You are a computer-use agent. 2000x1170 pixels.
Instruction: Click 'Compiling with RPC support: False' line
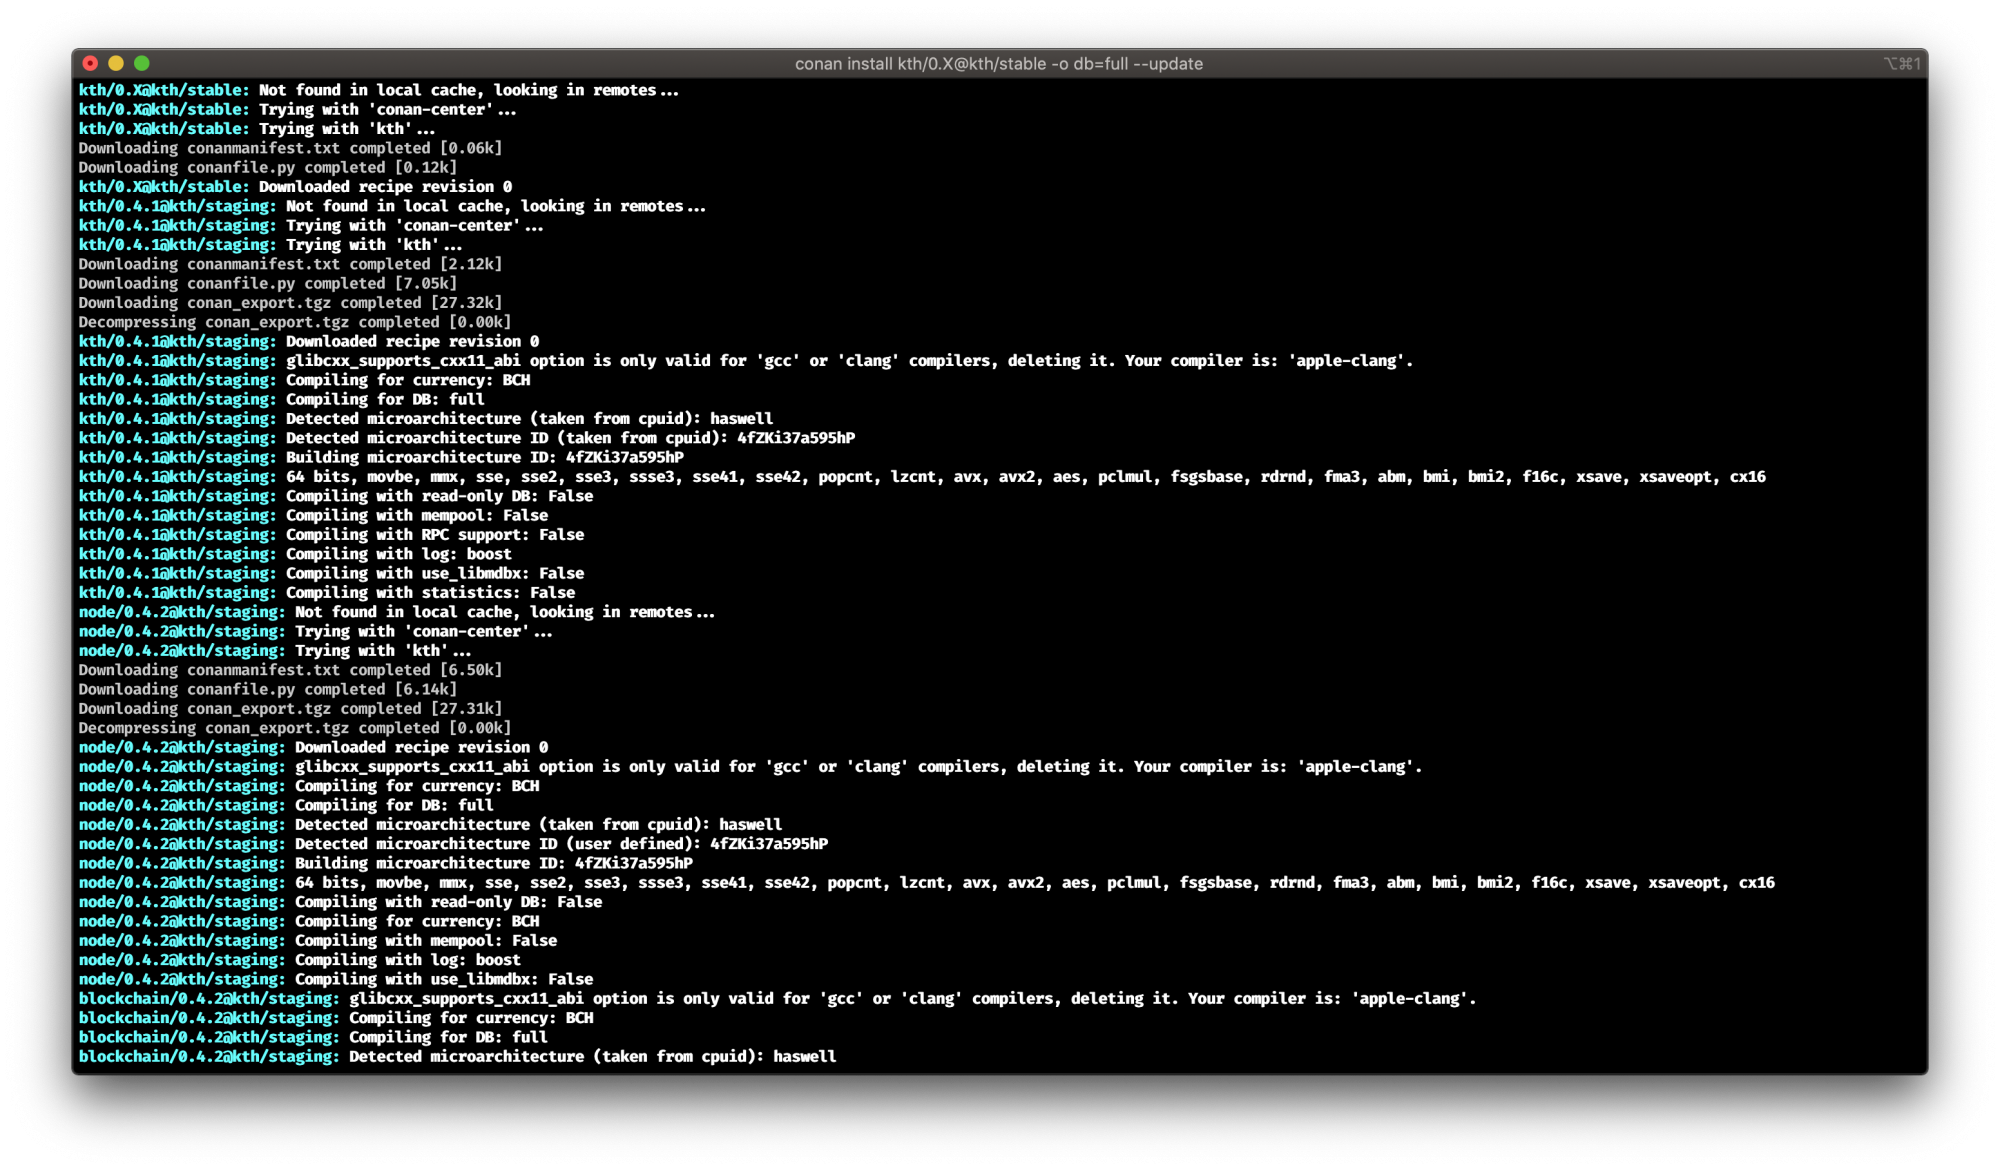point(332,535)
